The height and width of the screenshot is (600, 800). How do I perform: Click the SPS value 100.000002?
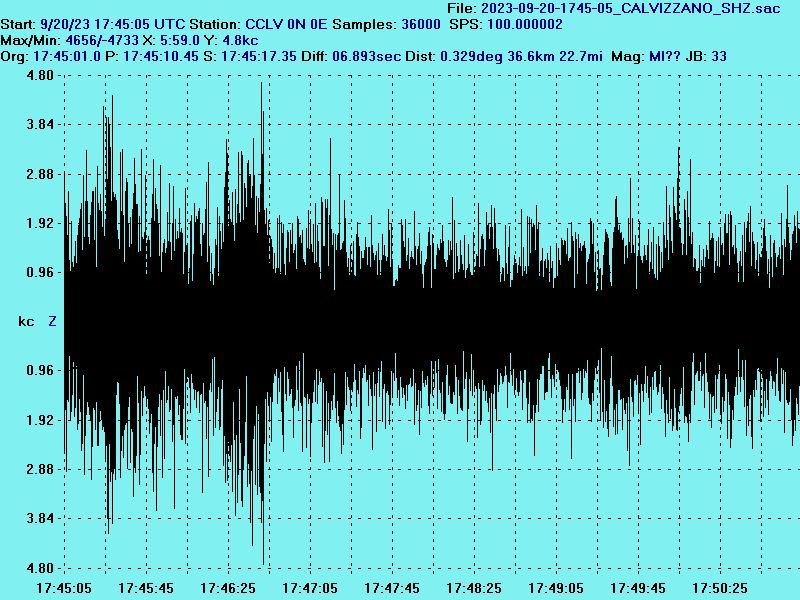click(x=524, y=24)
